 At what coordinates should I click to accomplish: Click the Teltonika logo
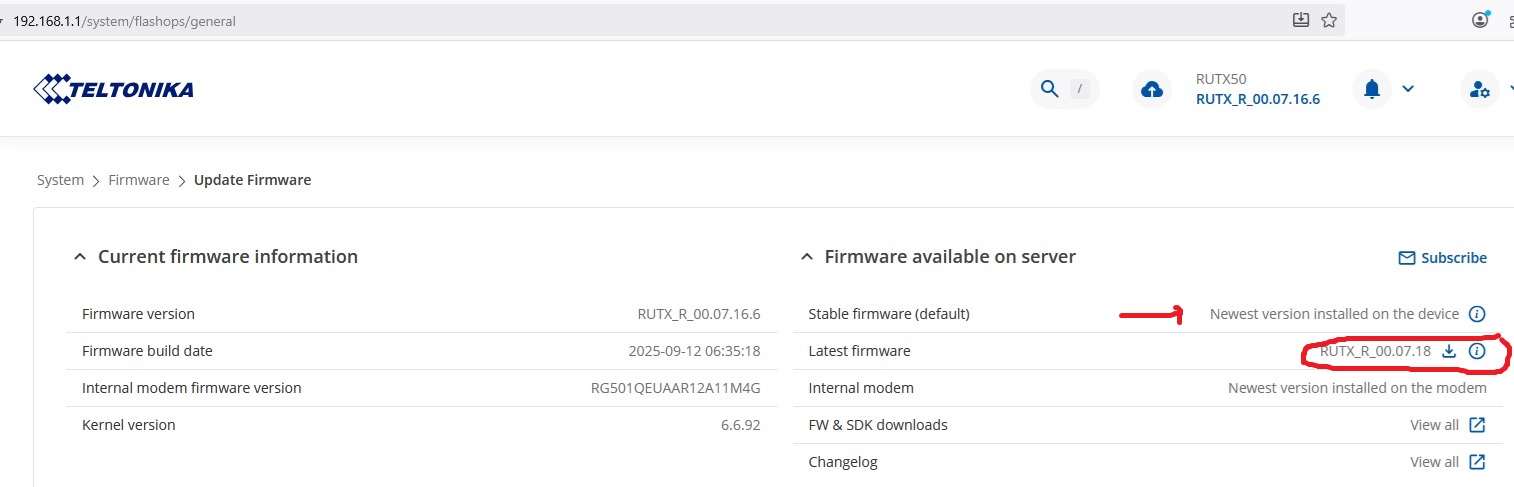point(113,90)
